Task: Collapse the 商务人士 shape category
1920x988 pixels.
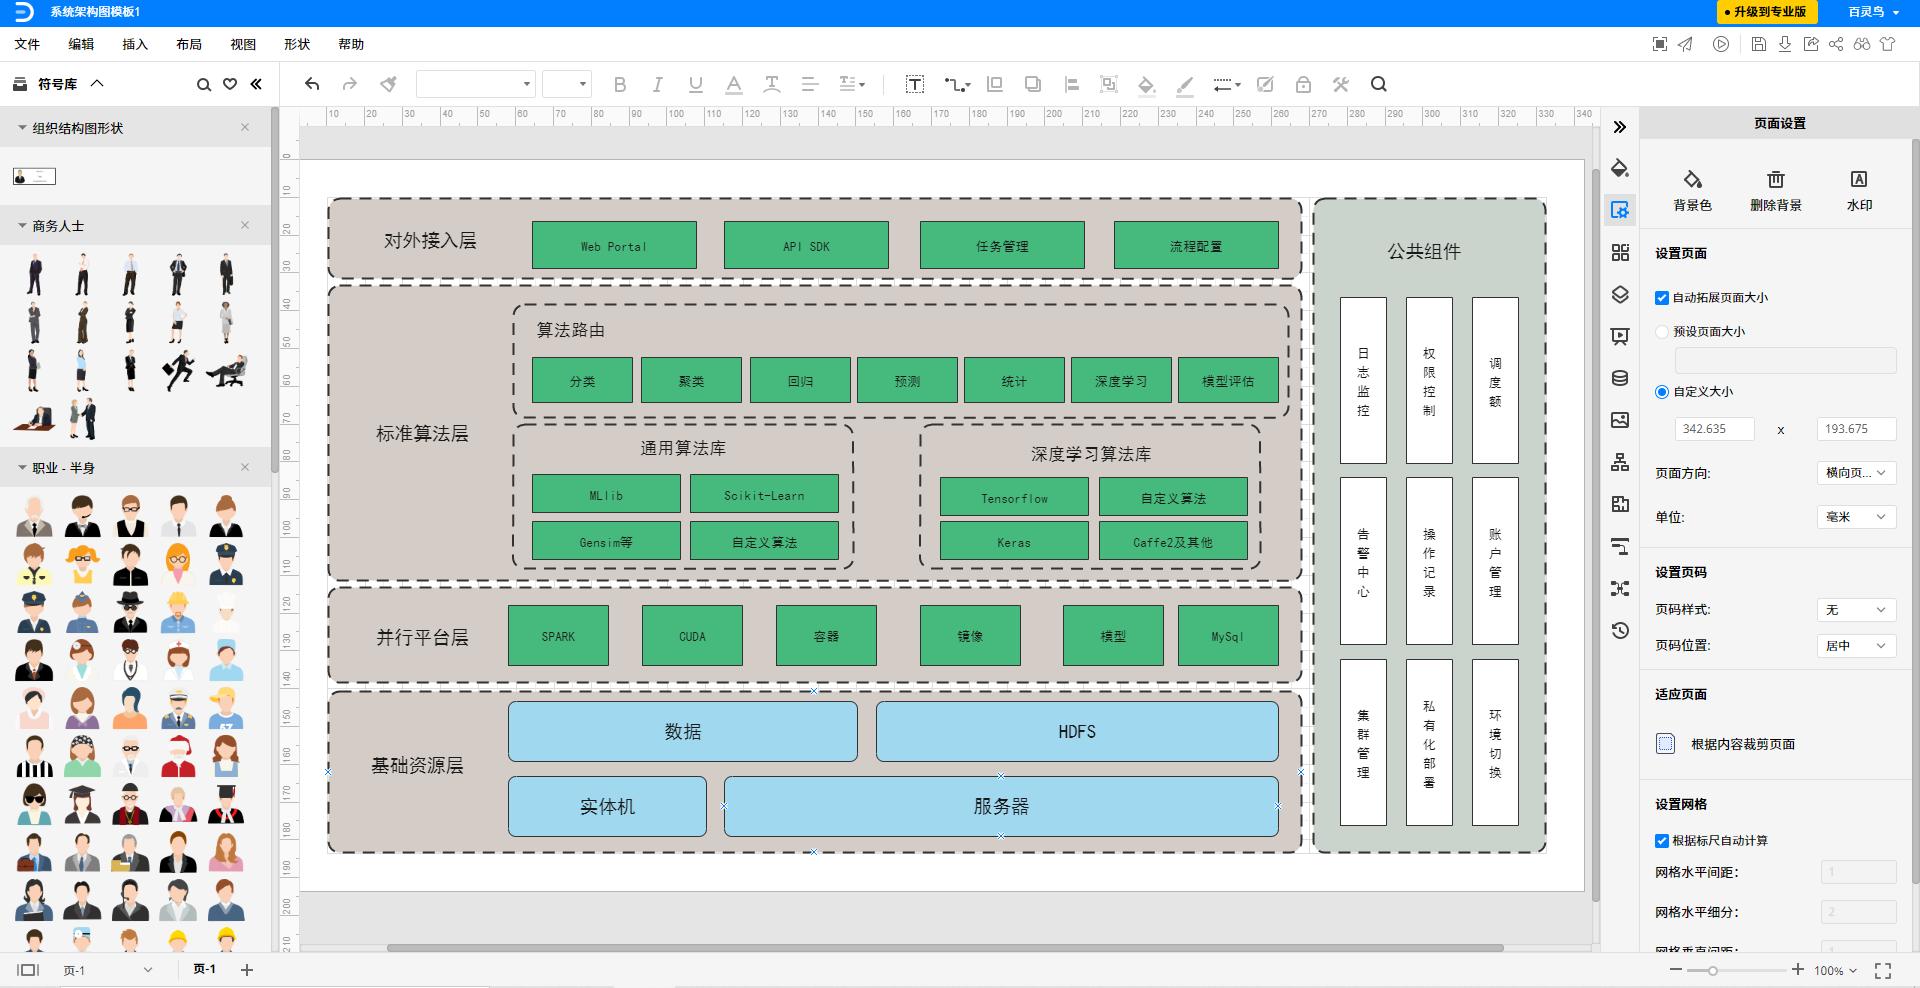Action: pyautogui.click(x=22, y=226)
